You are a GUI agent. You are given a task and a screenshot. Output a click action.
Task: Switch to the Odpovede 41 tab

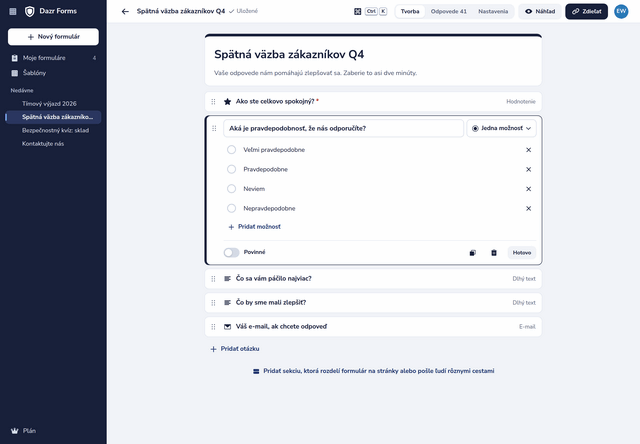click(449, 11)
